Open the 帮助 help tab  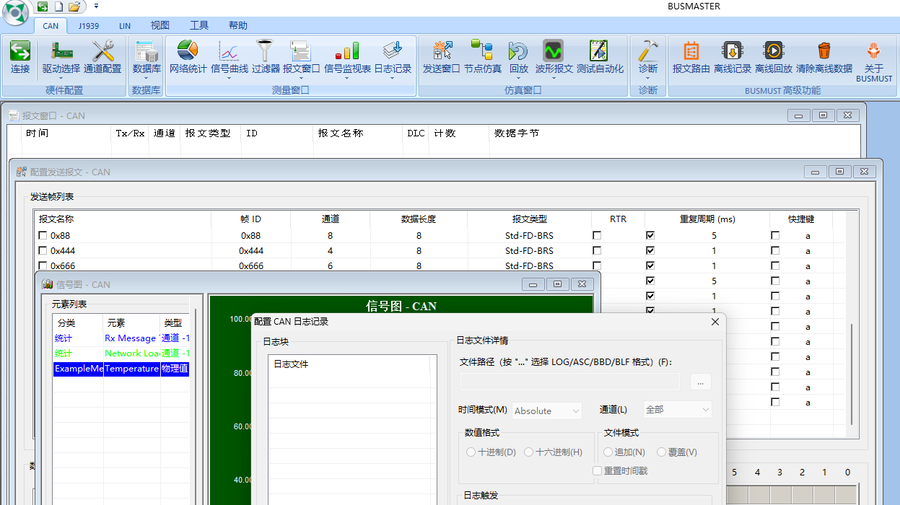pyautogui.click(x=238, y=26)
